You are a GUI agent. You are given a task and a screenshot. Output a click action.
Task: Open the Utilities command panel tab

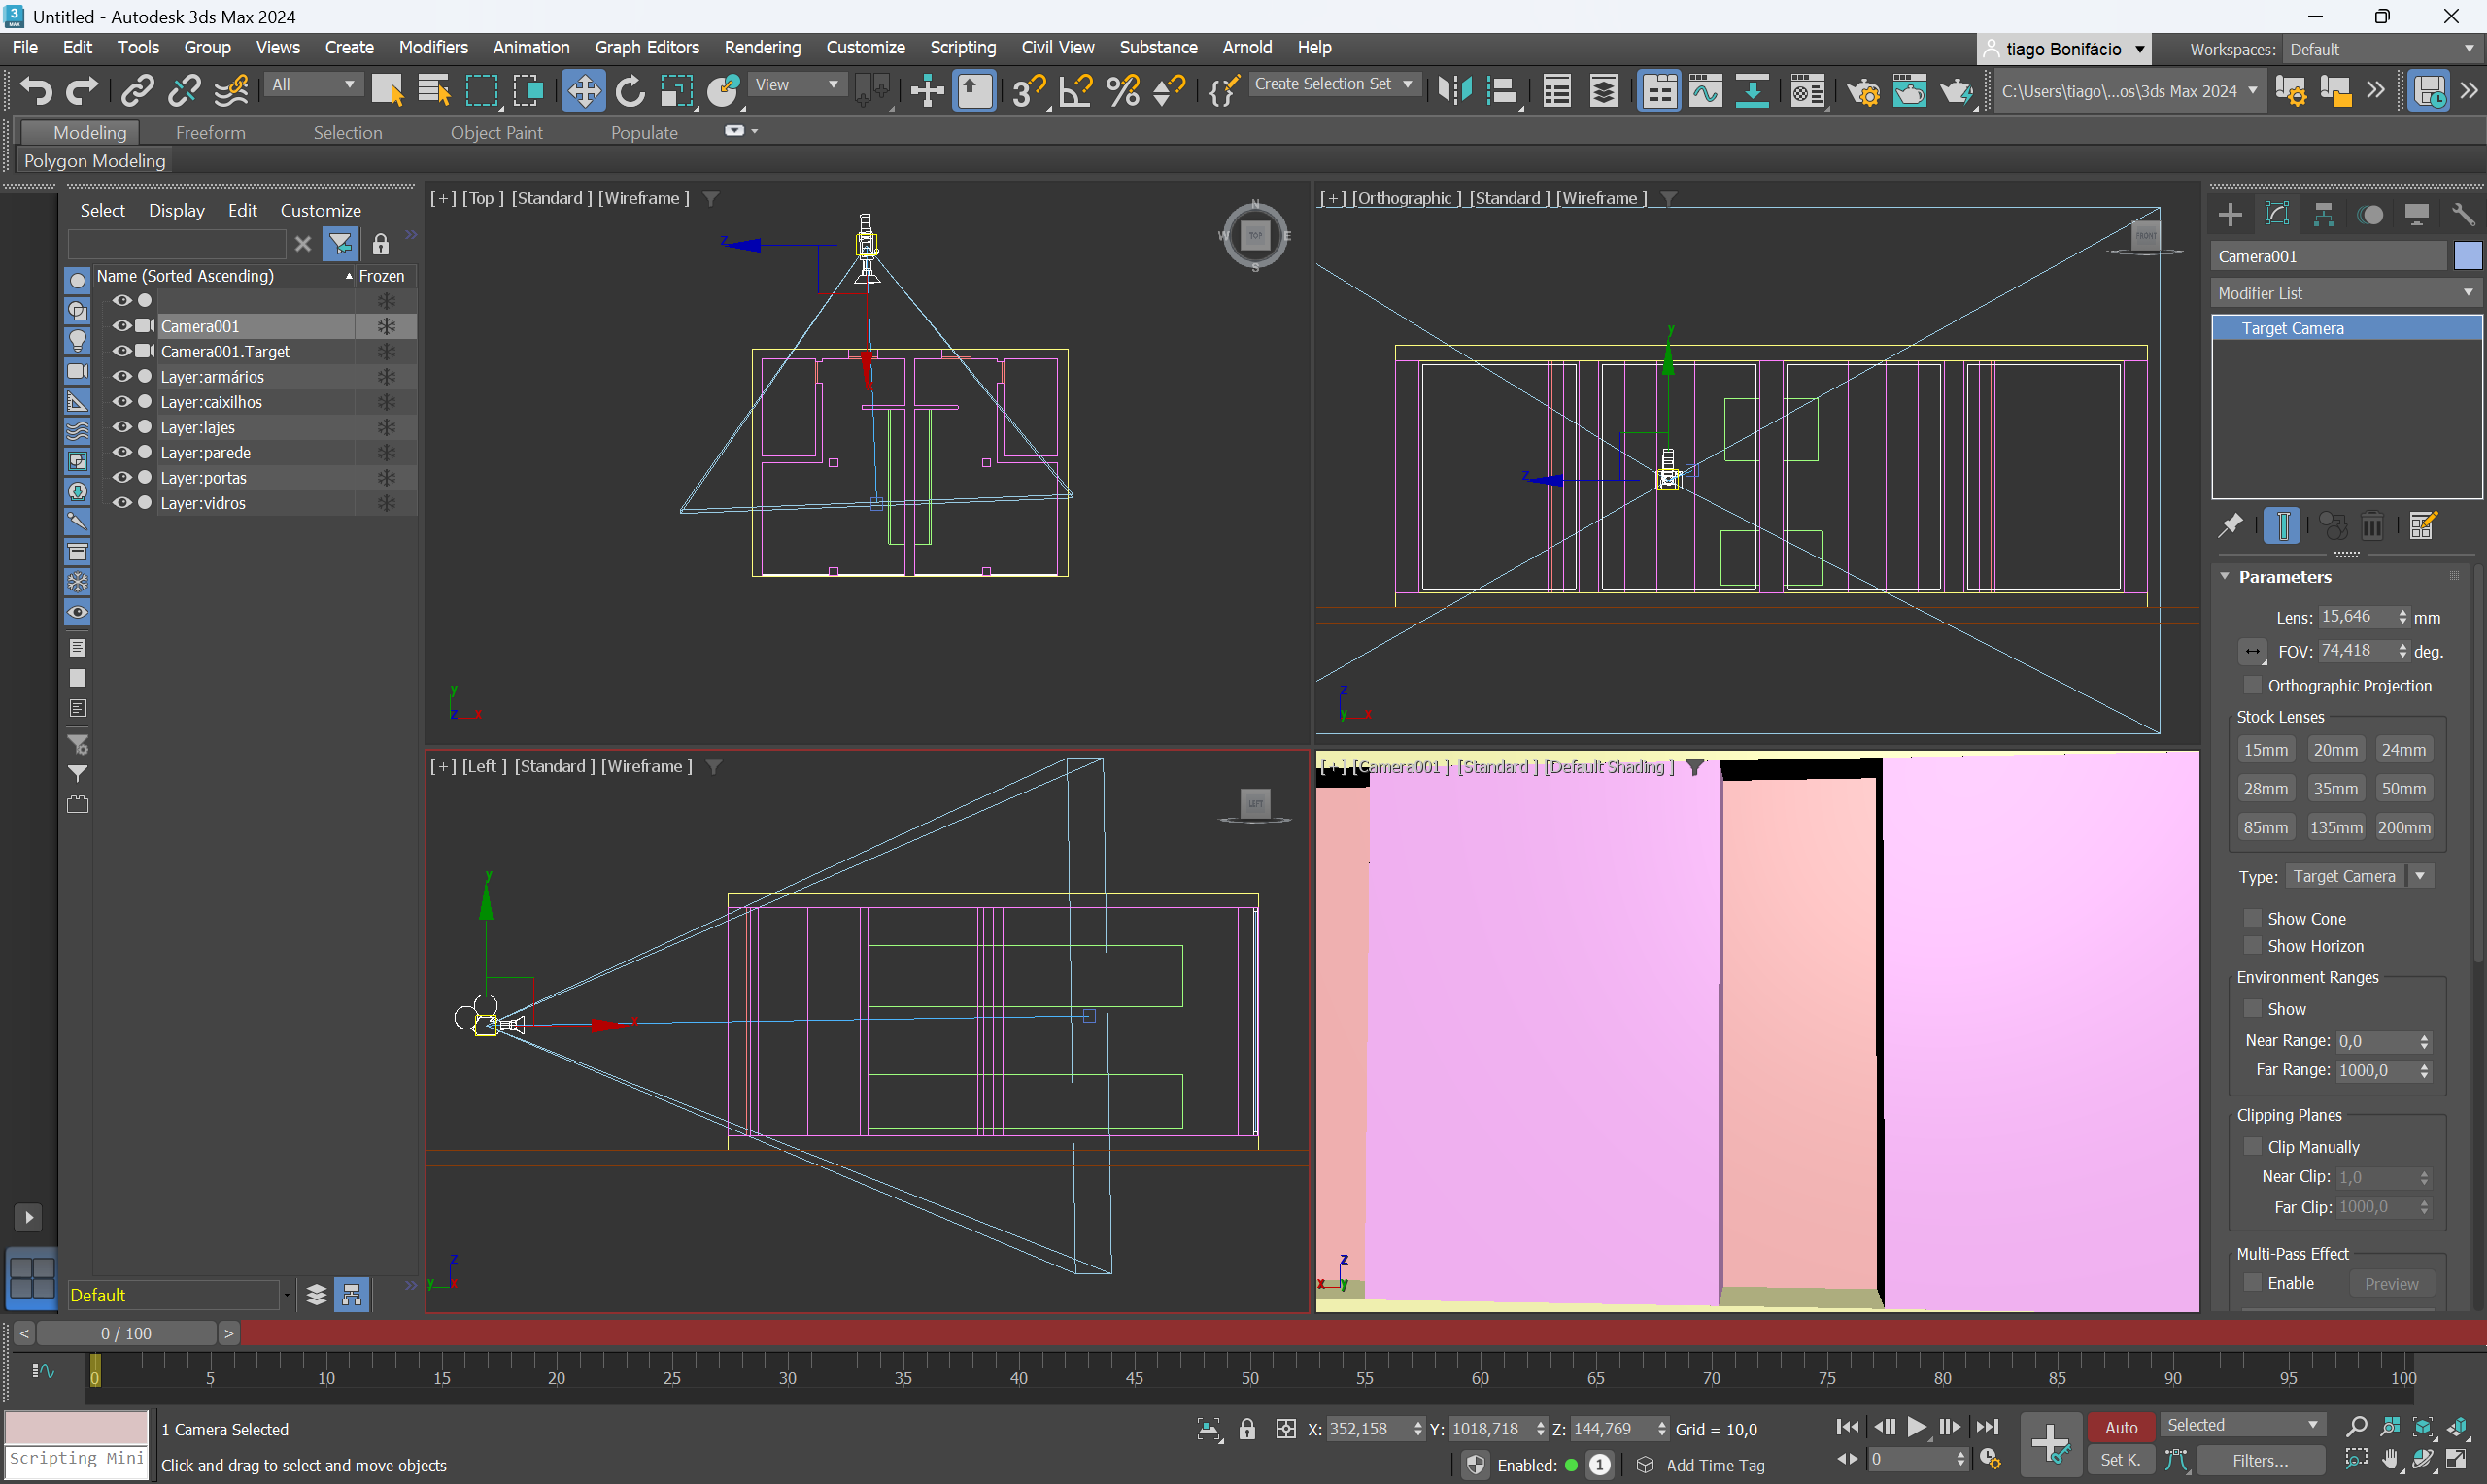coord(2463,214)
